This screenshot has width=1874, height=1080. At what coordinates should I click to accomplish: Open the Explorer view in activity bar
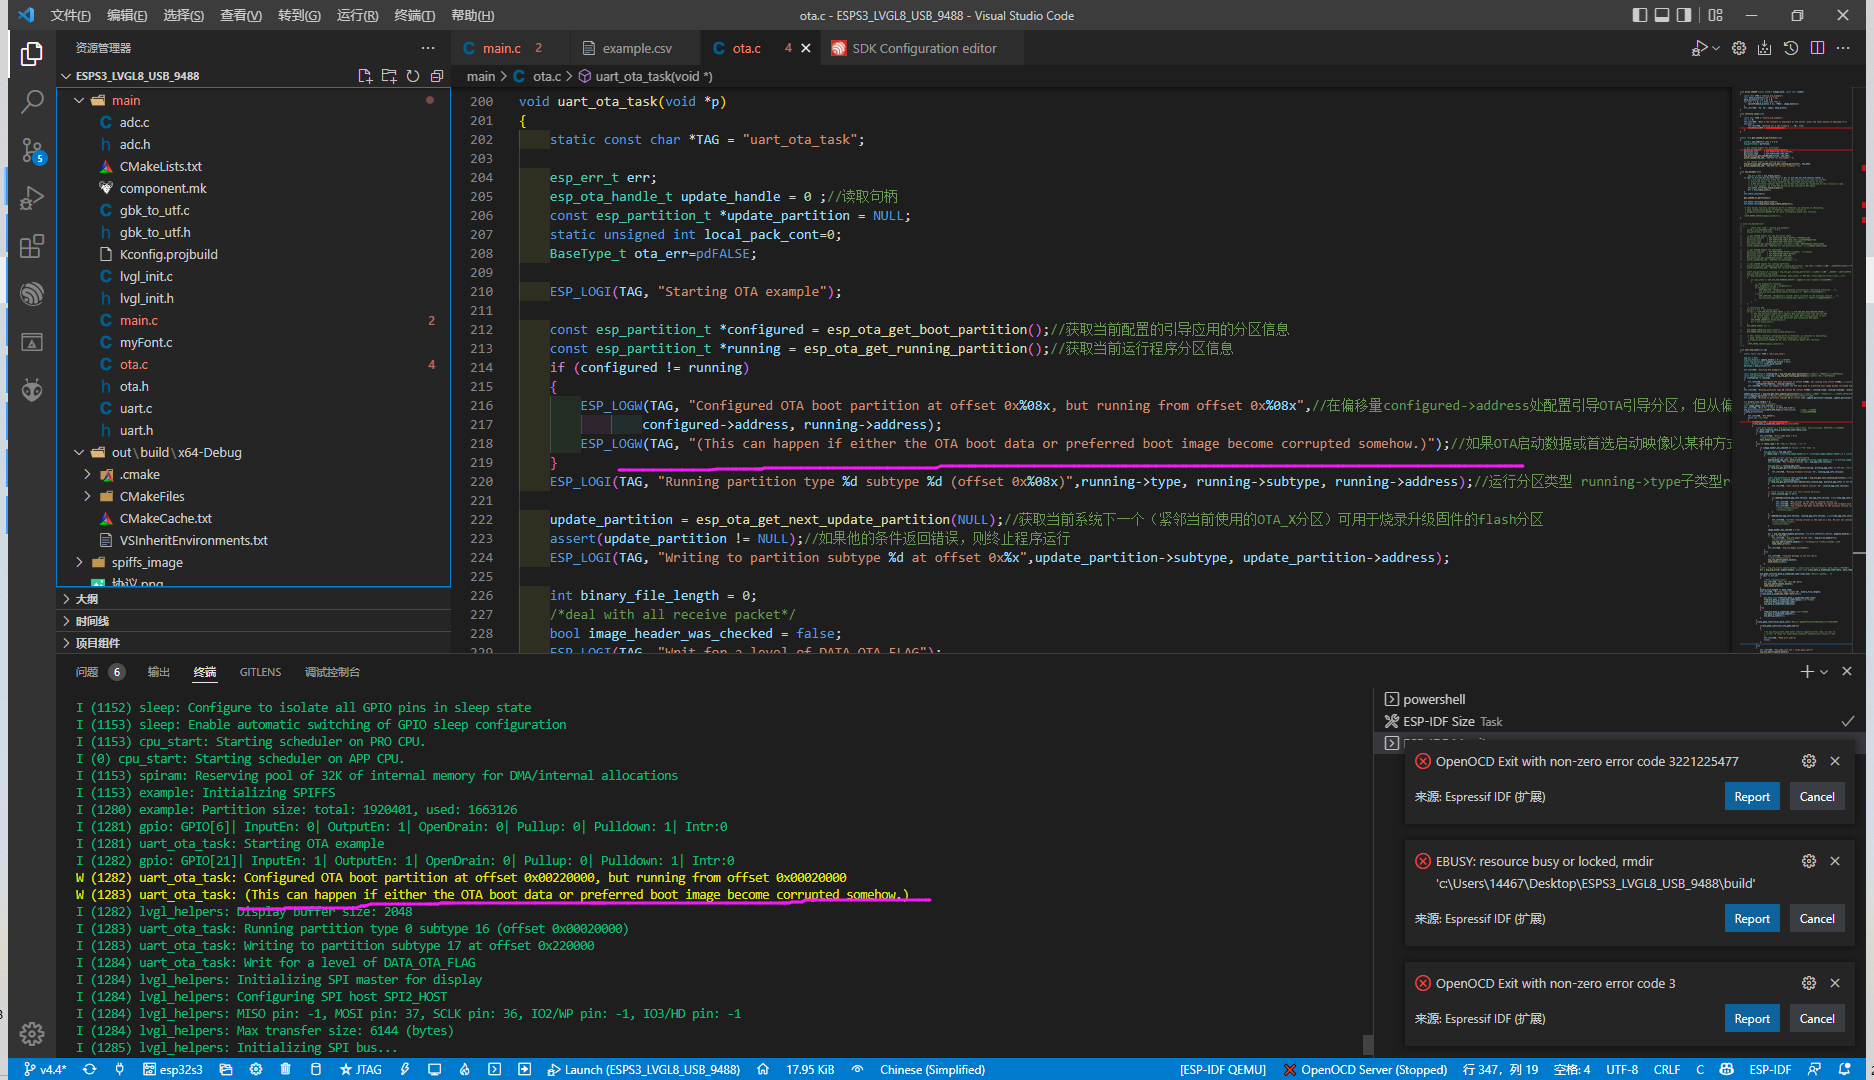pos(32,53)
